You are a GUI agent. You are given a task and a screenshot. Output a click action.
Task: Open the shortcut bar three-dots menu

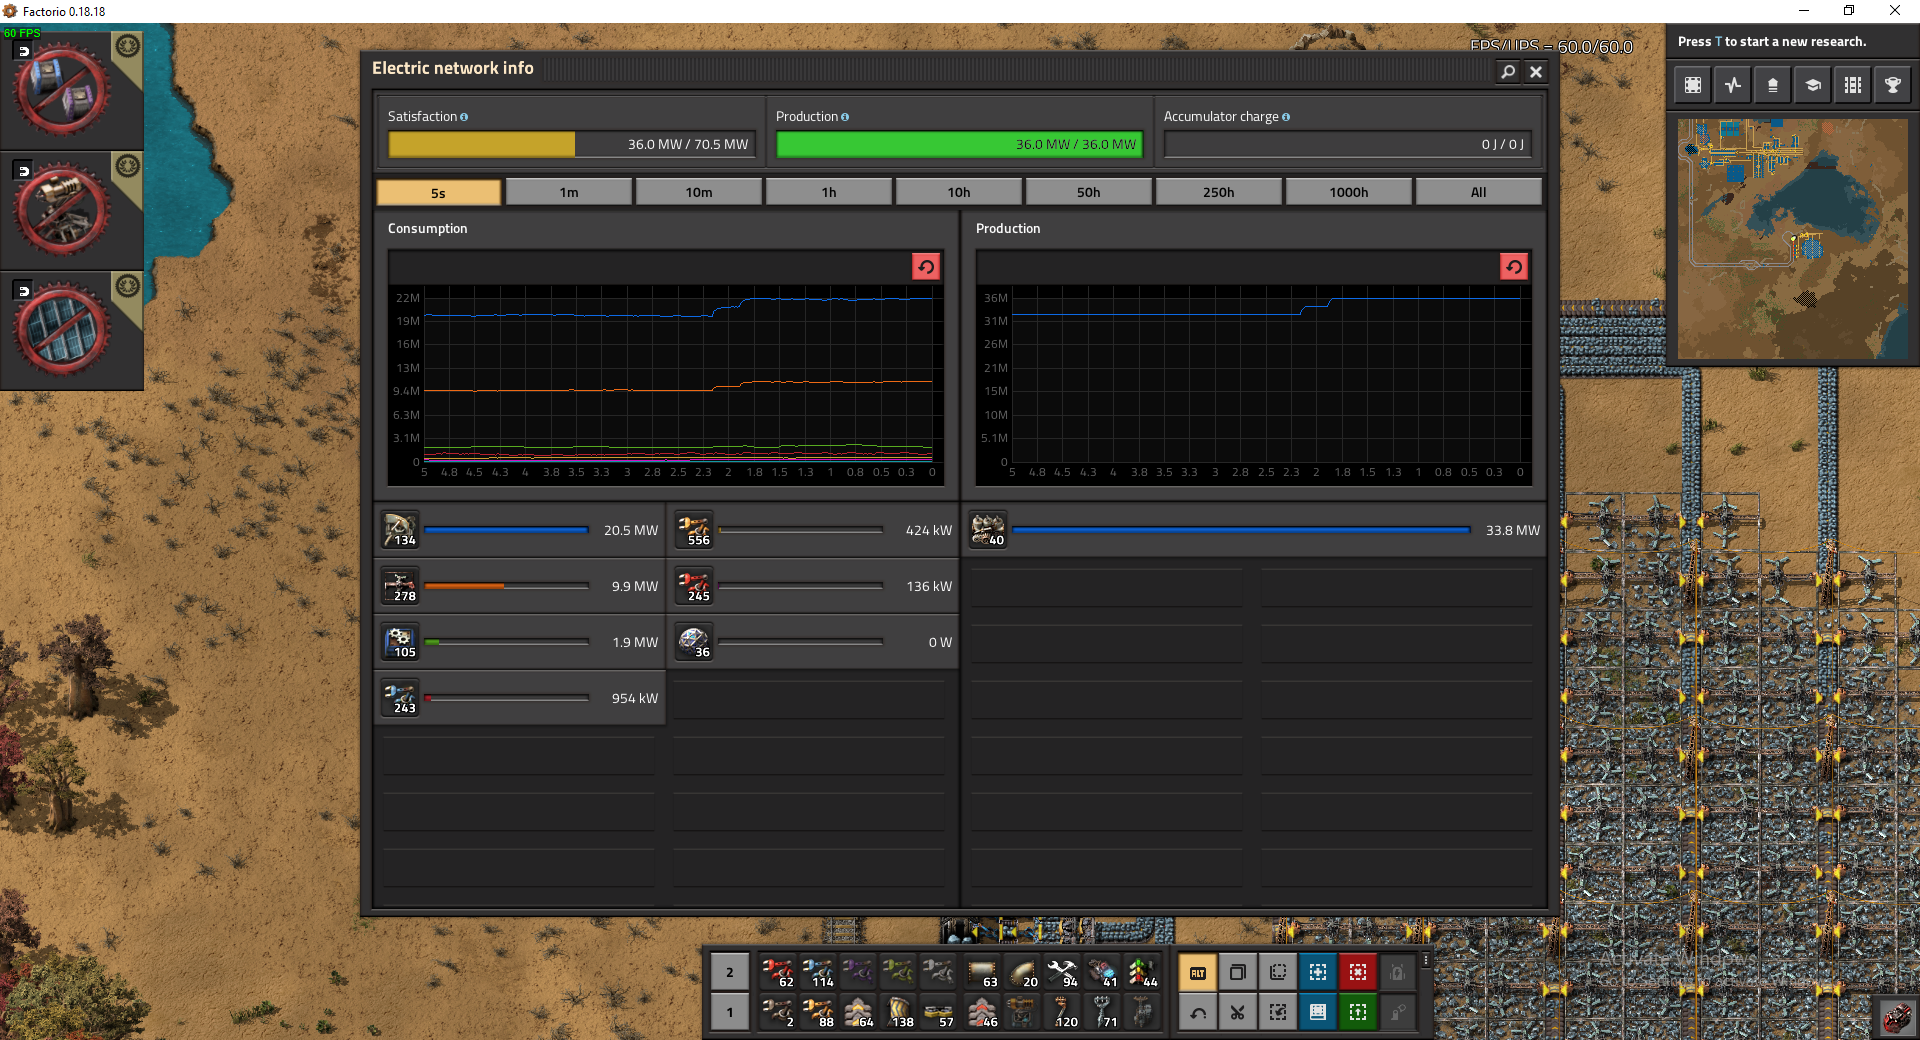tap(1426, 961)
